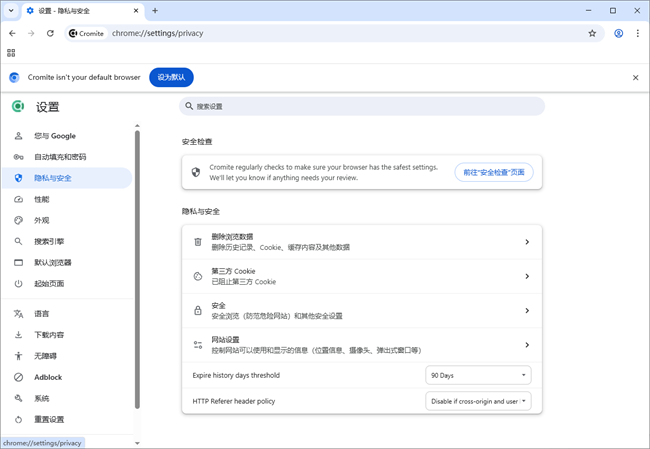The image size is (650, 449).
Task: Focus the 搜索设置 search field
Action: 362,107
